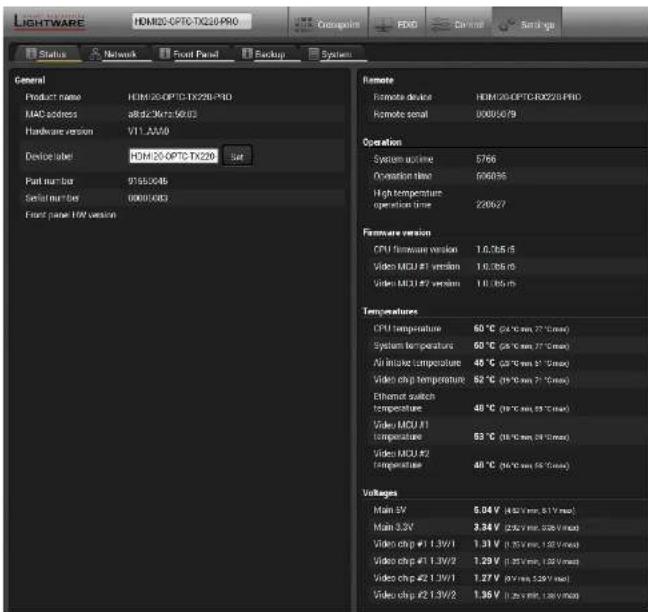Select the System uptime value 5766

486,159
